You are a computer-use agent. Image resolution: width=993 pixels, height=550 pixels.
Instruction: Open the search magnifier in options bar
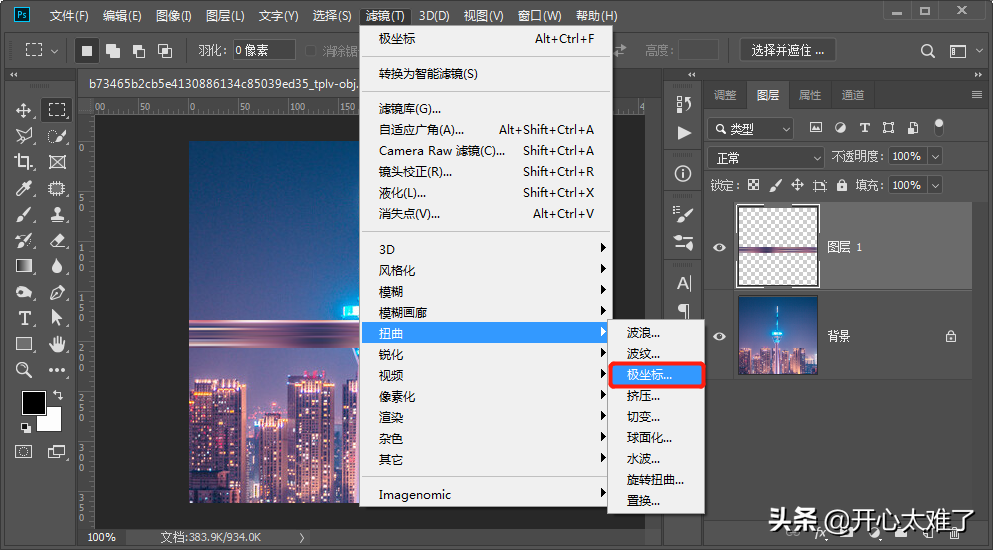pyautogui.click(x=927, y=51)
